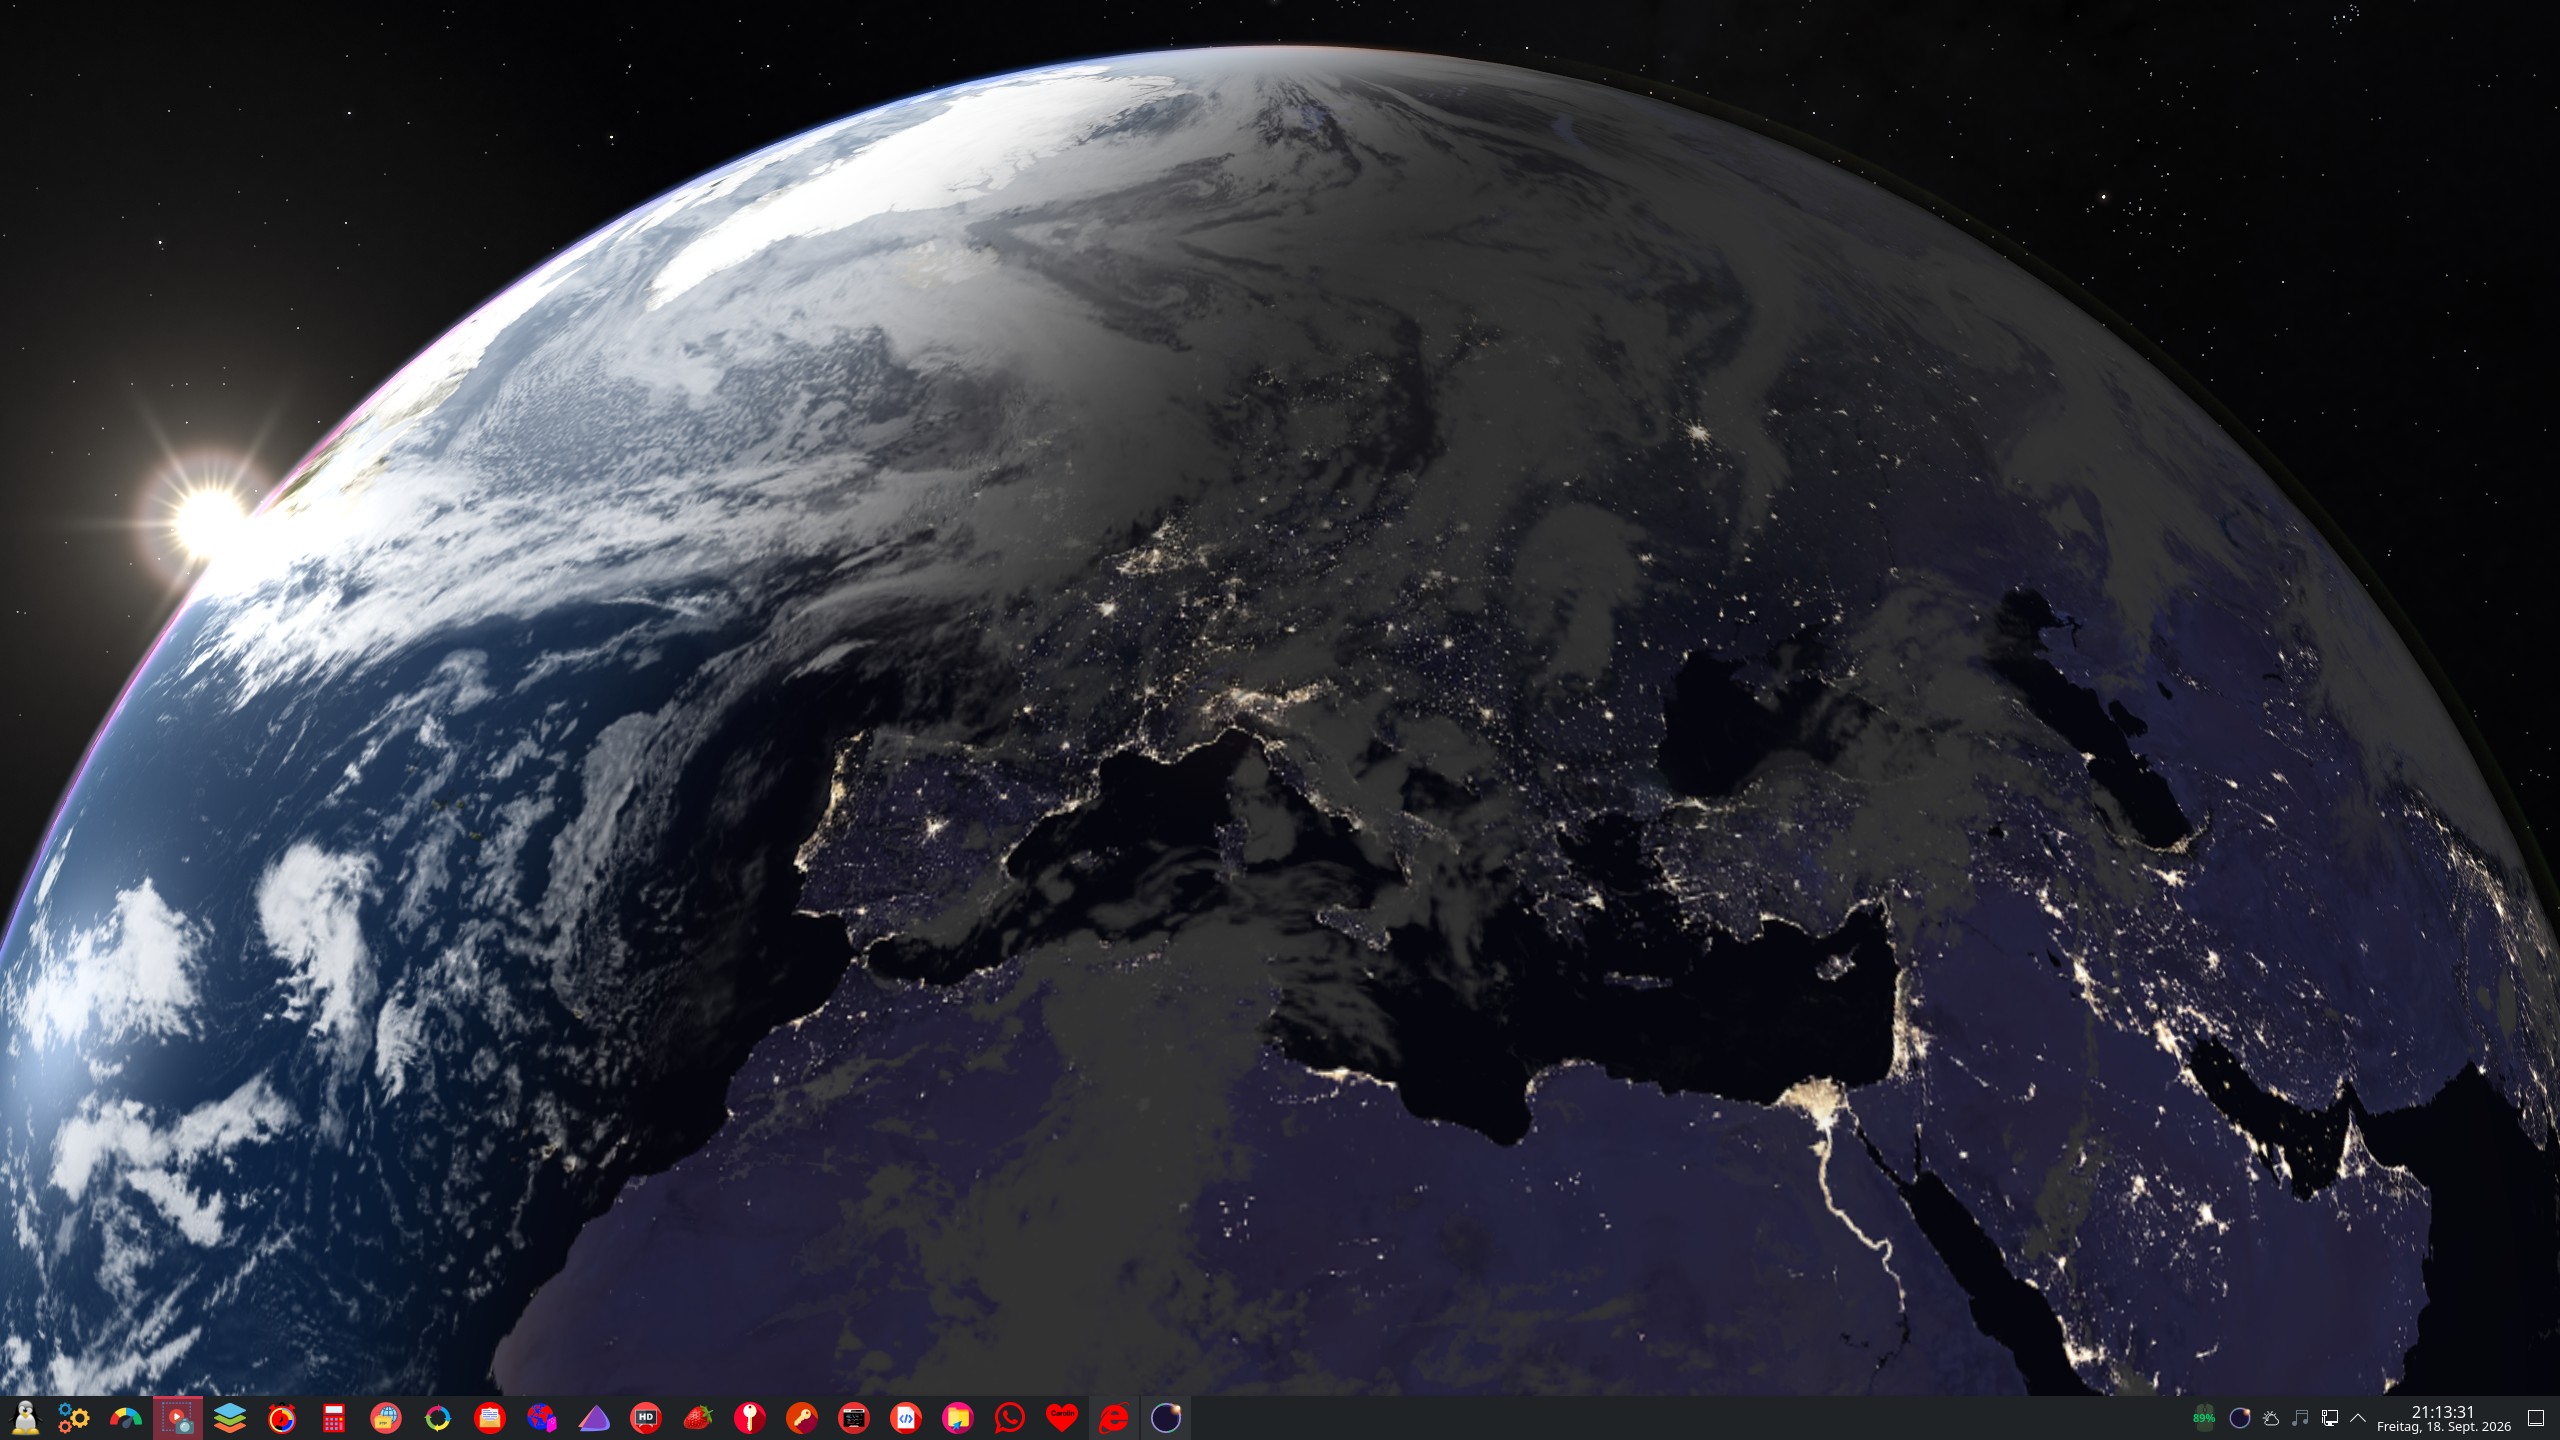Show the weather cloud-sun tray widget
2560x1440 pixels.
pos(2270,1418)
